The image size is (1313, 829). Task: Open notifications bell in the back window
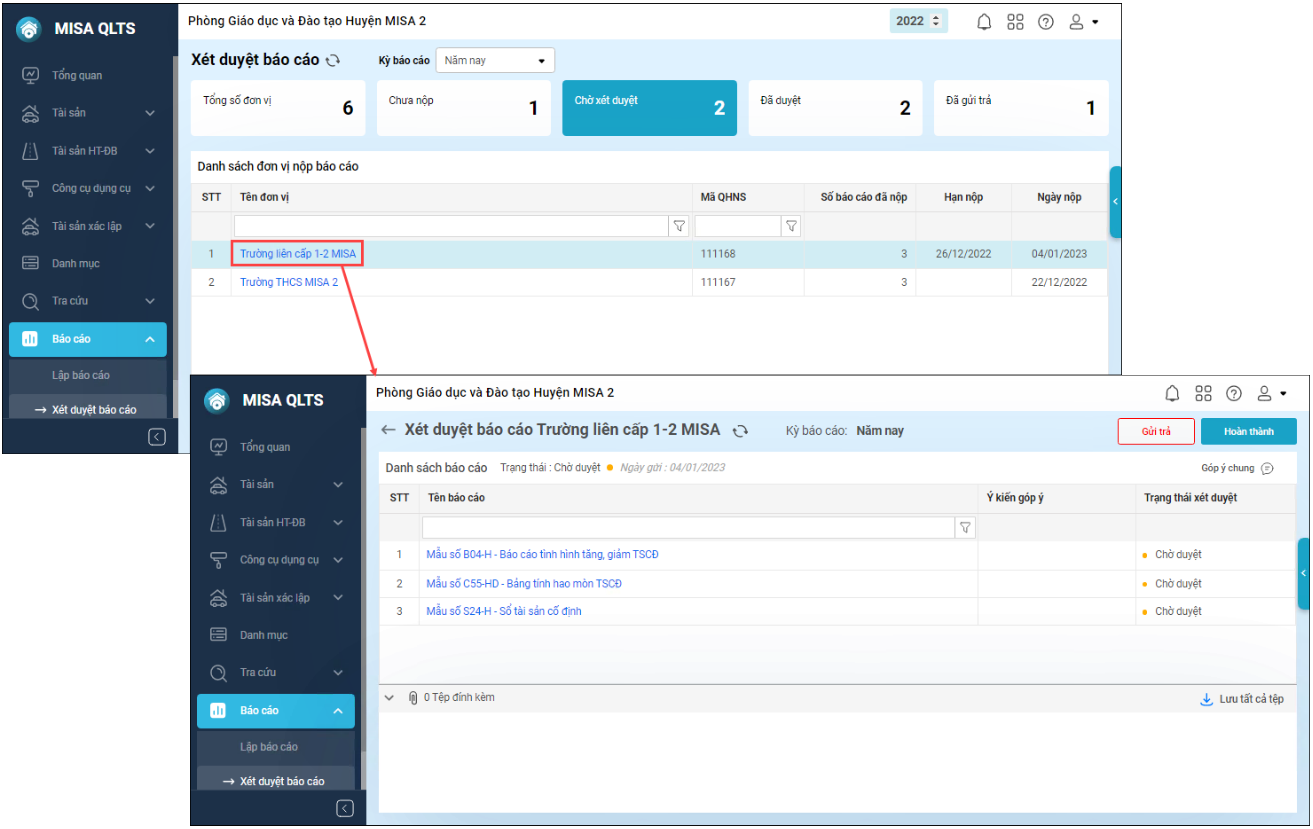984,22
